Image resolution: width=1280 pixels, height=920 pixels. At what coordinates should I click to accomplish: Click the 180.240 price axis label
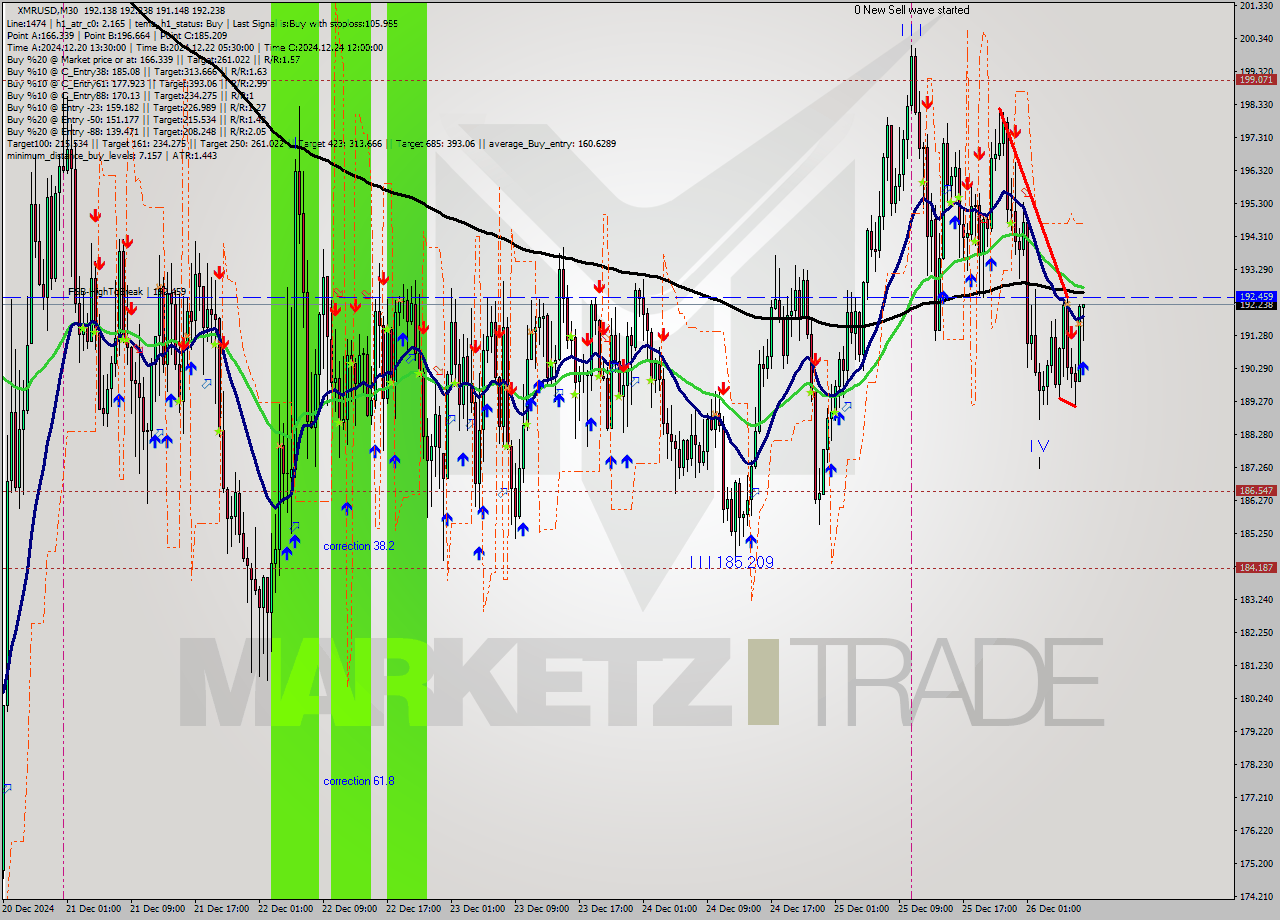pos(1256,698)
